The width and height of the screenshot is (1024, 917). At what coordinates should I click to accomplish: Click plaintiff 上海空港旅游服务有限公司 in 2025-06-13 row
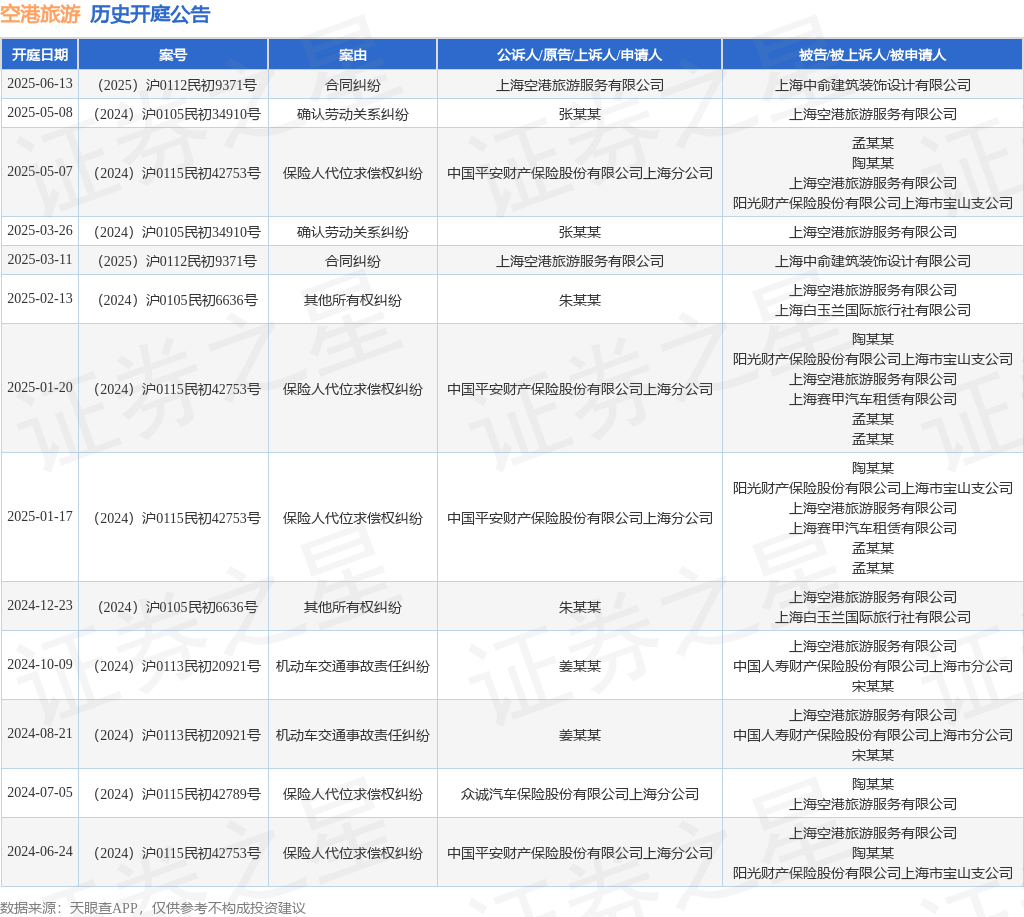580,85
